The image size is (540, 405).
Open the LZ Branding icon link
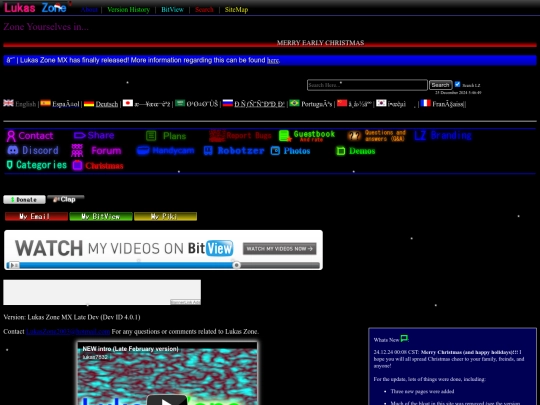[x=443, y=135]
